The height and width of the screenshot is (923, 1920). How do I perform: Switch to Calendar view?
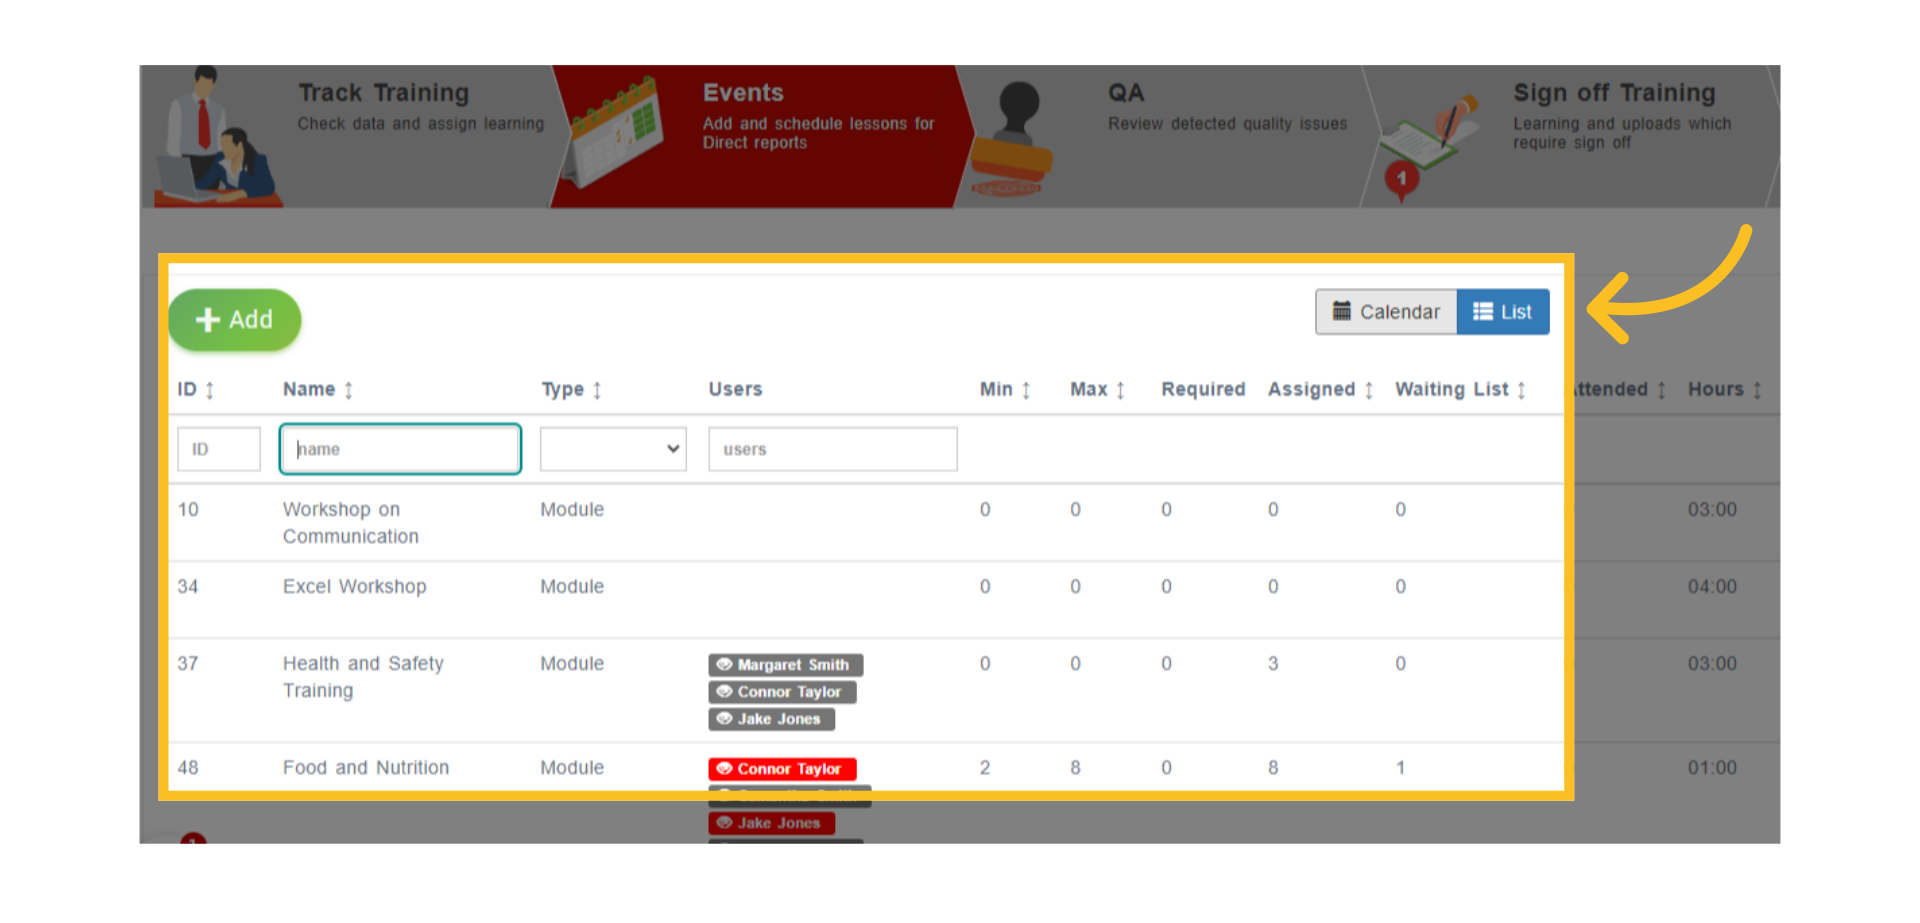click(1386, 312)
